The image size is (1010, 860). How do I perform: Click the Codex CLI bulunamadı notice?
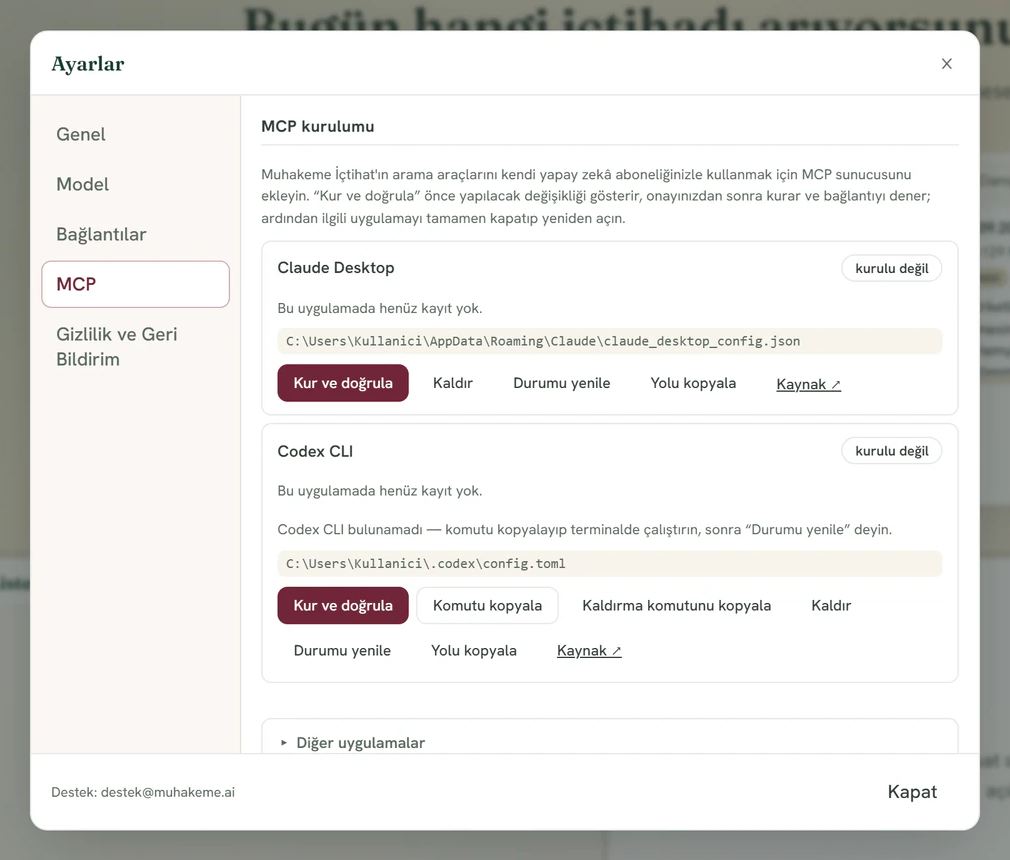pos(584,530)
